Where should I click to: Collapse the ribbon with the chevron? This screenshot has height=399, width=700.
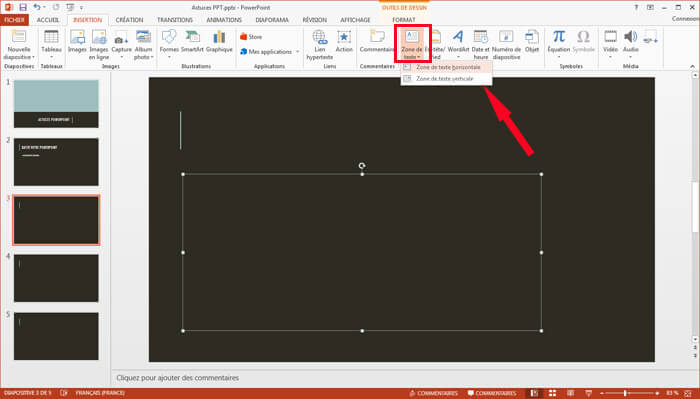692,66
